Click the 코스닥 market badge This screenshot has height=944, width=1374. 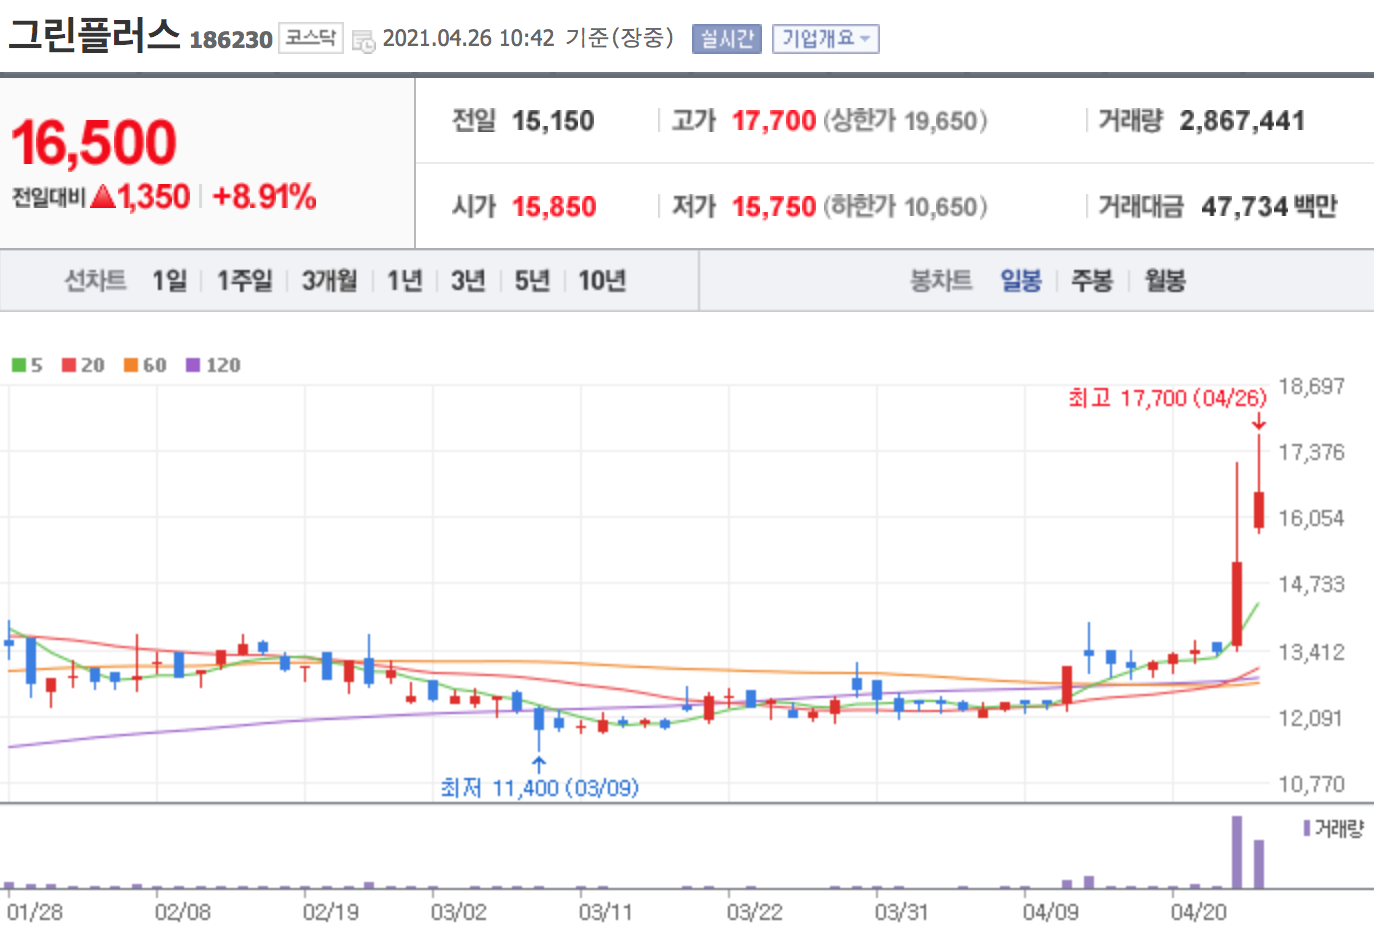click(311, 38)
